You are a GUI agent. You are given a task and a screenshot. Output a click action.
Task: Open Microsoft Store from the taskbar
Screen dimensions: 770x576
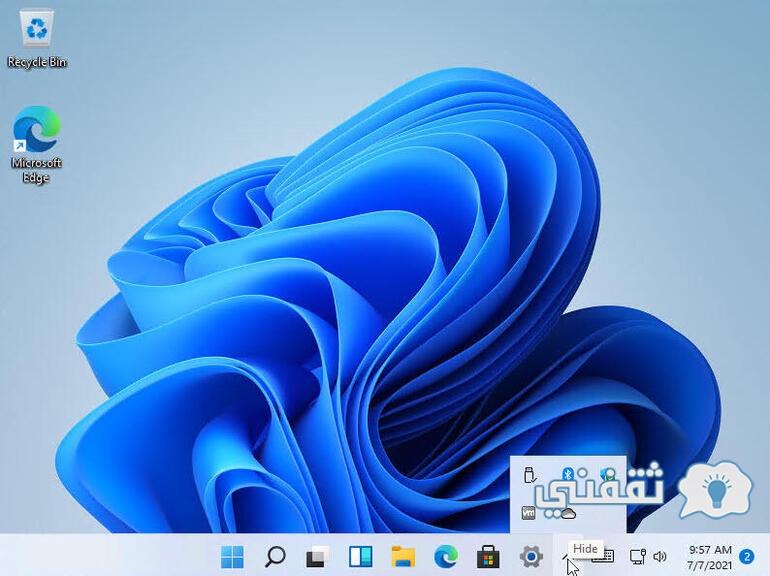pyautogui.click(x=488, y=556)
